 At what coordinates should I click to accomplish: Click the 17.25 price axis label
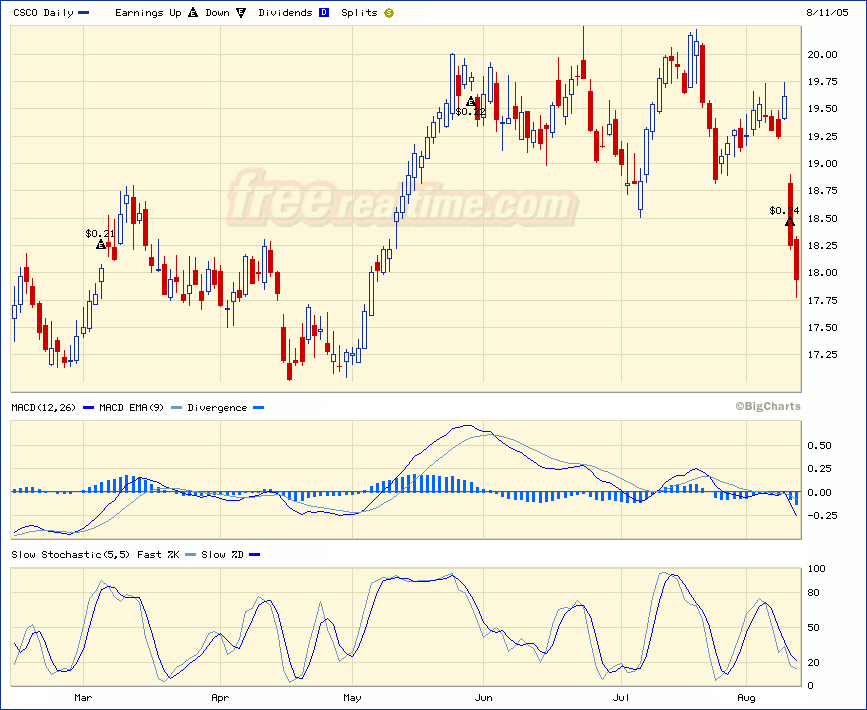pos(823,354)
